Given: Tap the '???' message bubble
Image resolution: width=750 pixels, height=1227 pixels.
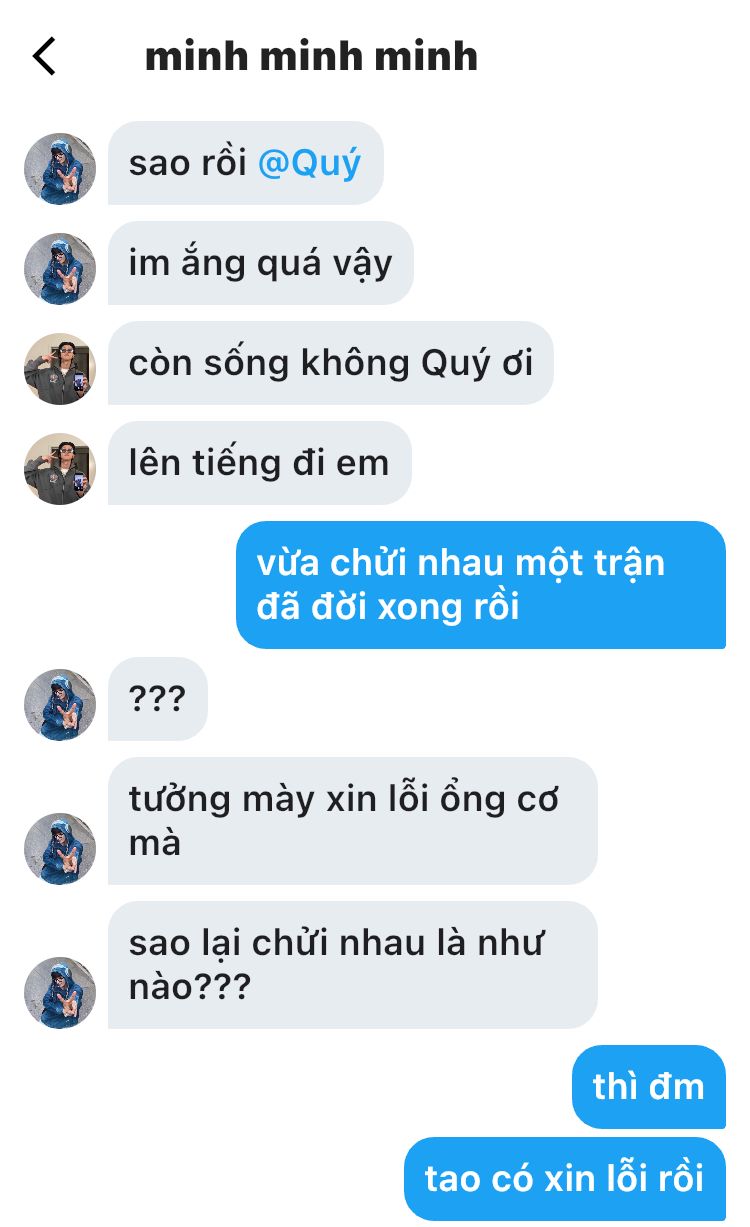Looking at the screenshot, I should pos(158,699).
